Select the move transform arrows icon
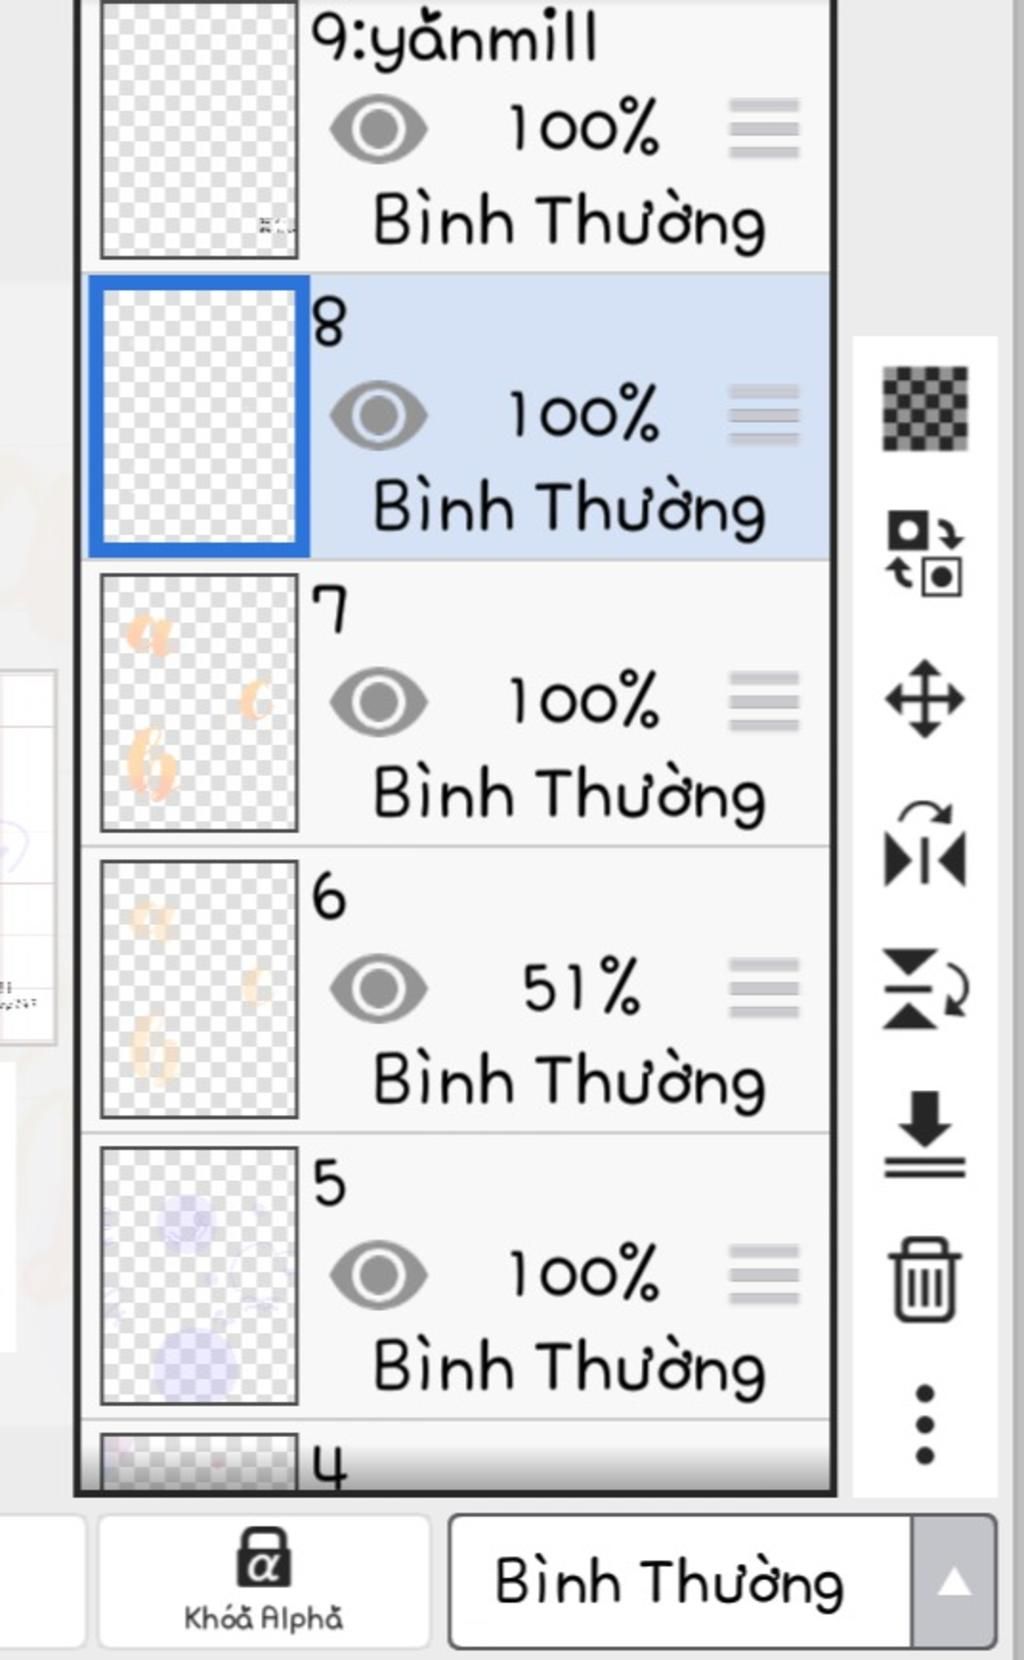 pos(925,698)
